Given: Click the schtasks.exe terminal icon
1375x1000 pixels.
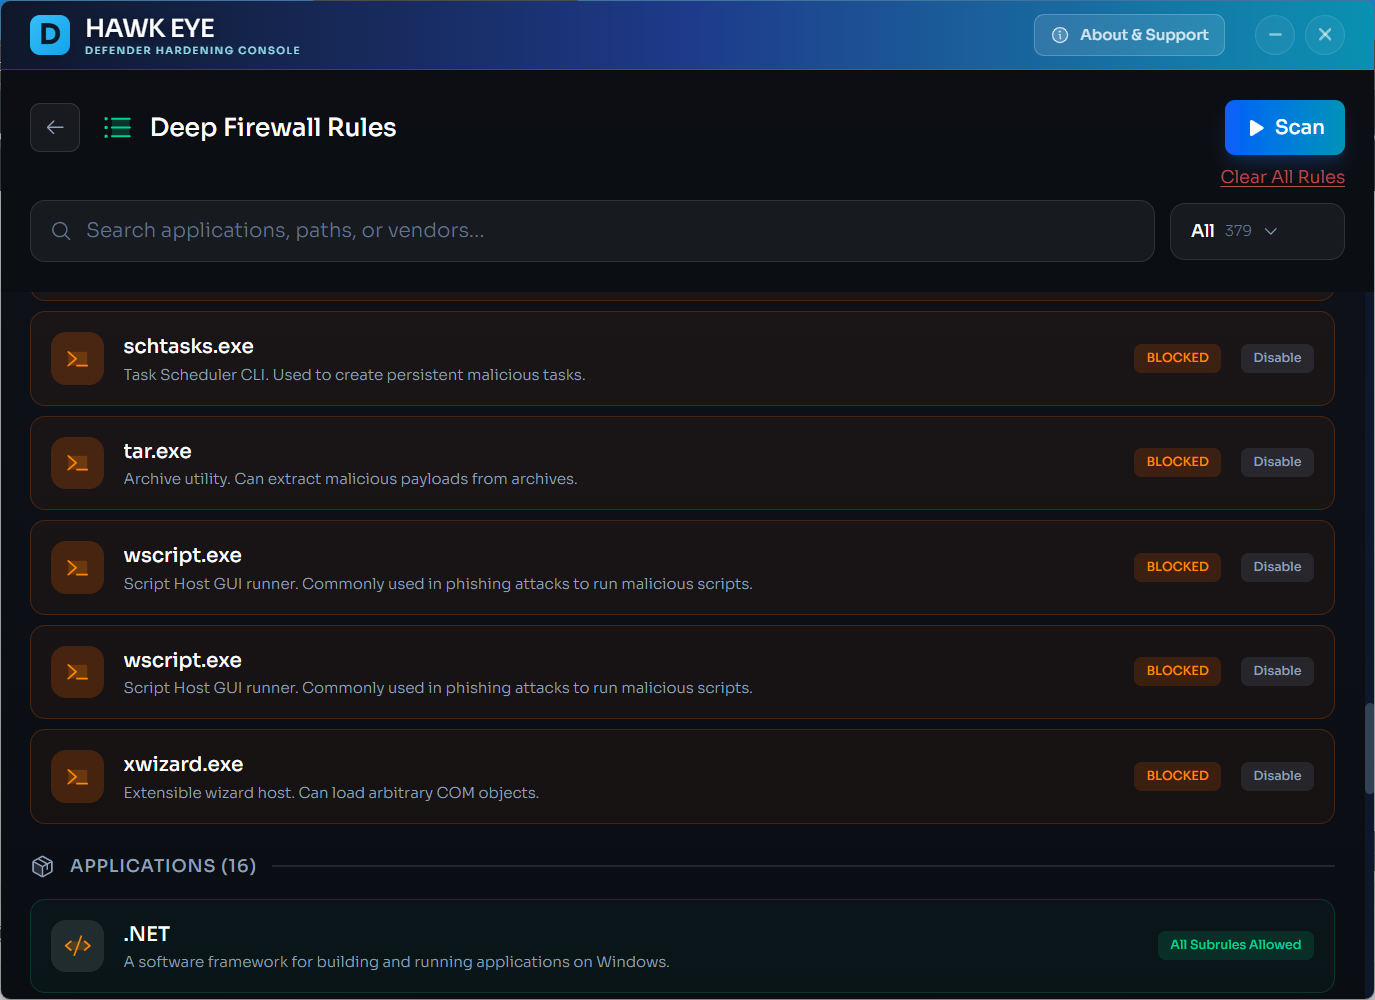Looking at the screenshot, I should (x=77, y=358).
